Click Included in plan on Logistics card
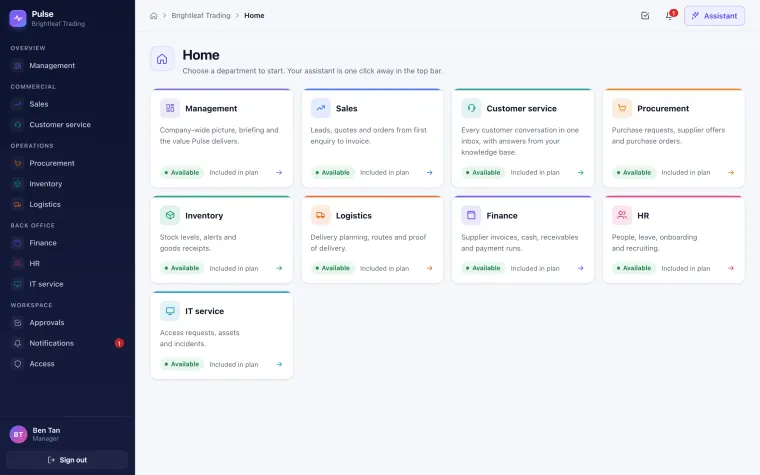 (384, 269)
